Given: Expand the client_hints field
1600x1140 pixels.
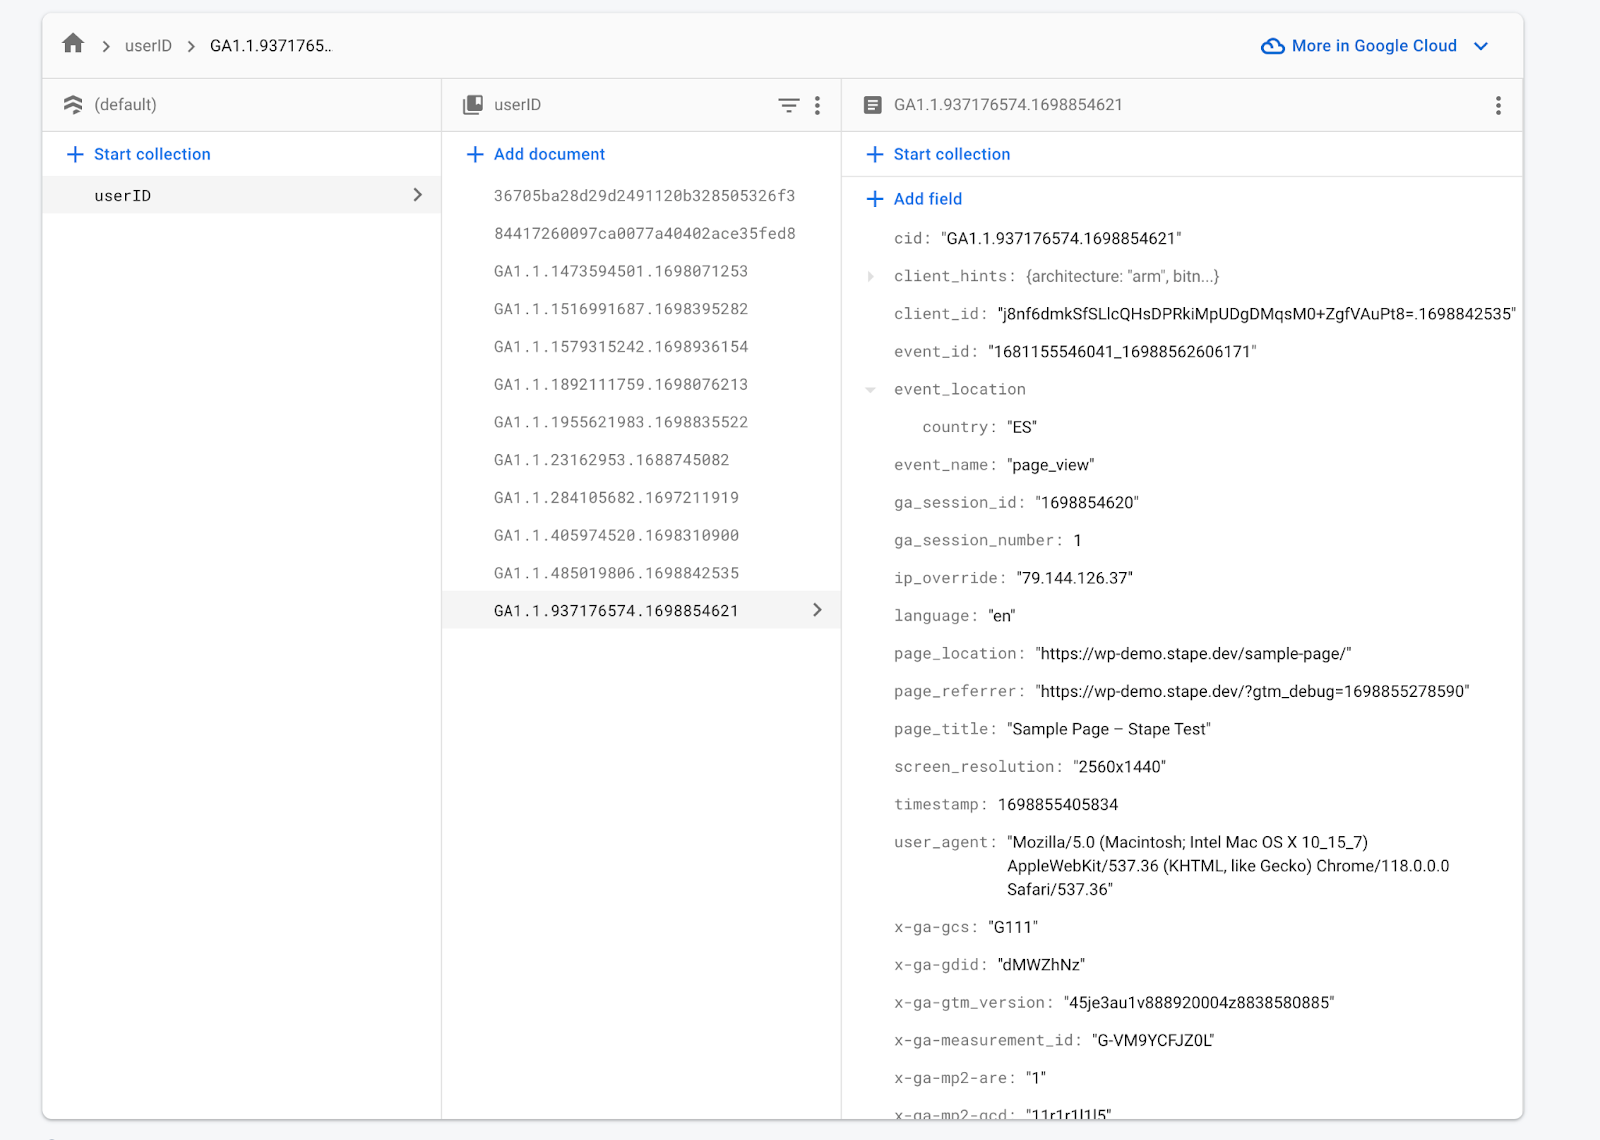Looking at the screenshot, I should [871, 277].
